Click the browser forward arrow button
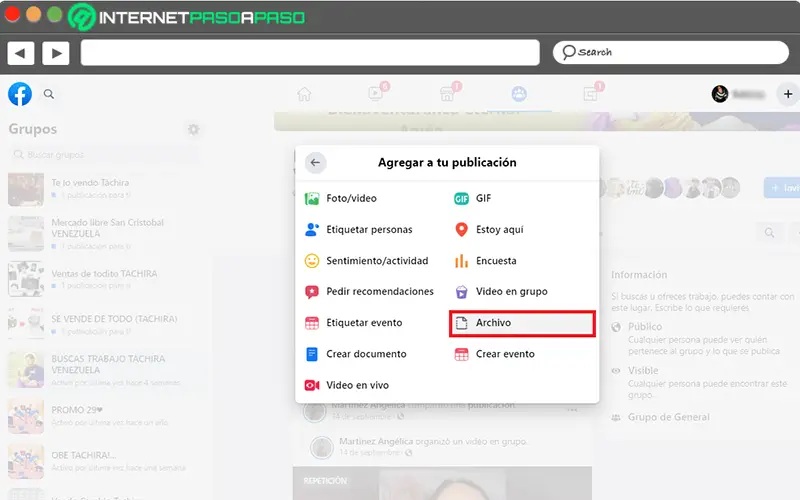This screenshot has height=500, width=800. pyautogui.click(x=56, y=53)
